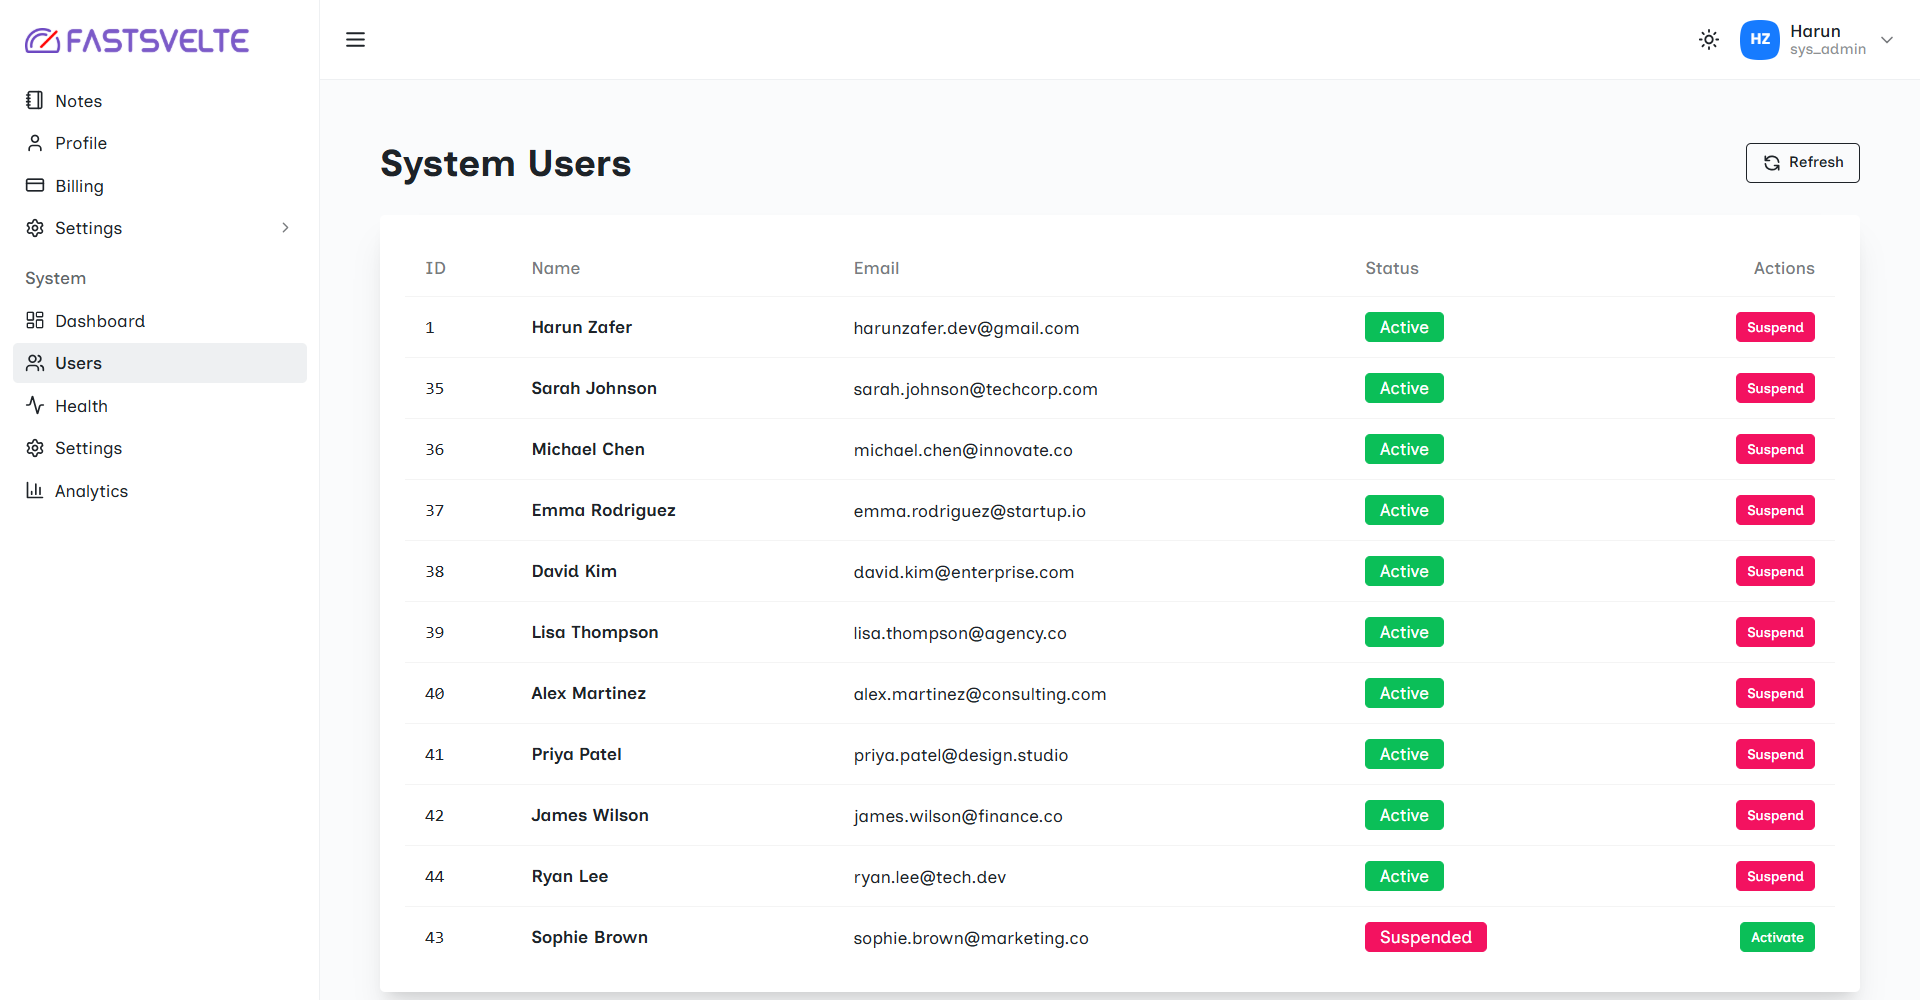1920x1000 pixels.
Task: Open the Harun user dropdown chevron
Action: pyautogui.click(x=1886, y=40)
